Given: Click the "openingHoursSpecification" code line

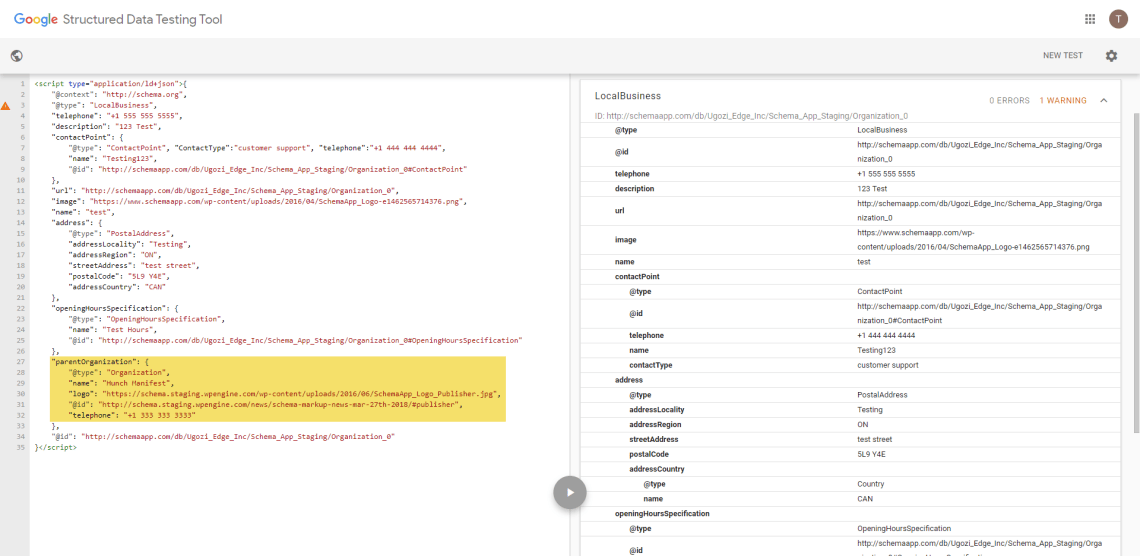Looking at the screenshot, I should pyautogui.click(x=115, y=308).
